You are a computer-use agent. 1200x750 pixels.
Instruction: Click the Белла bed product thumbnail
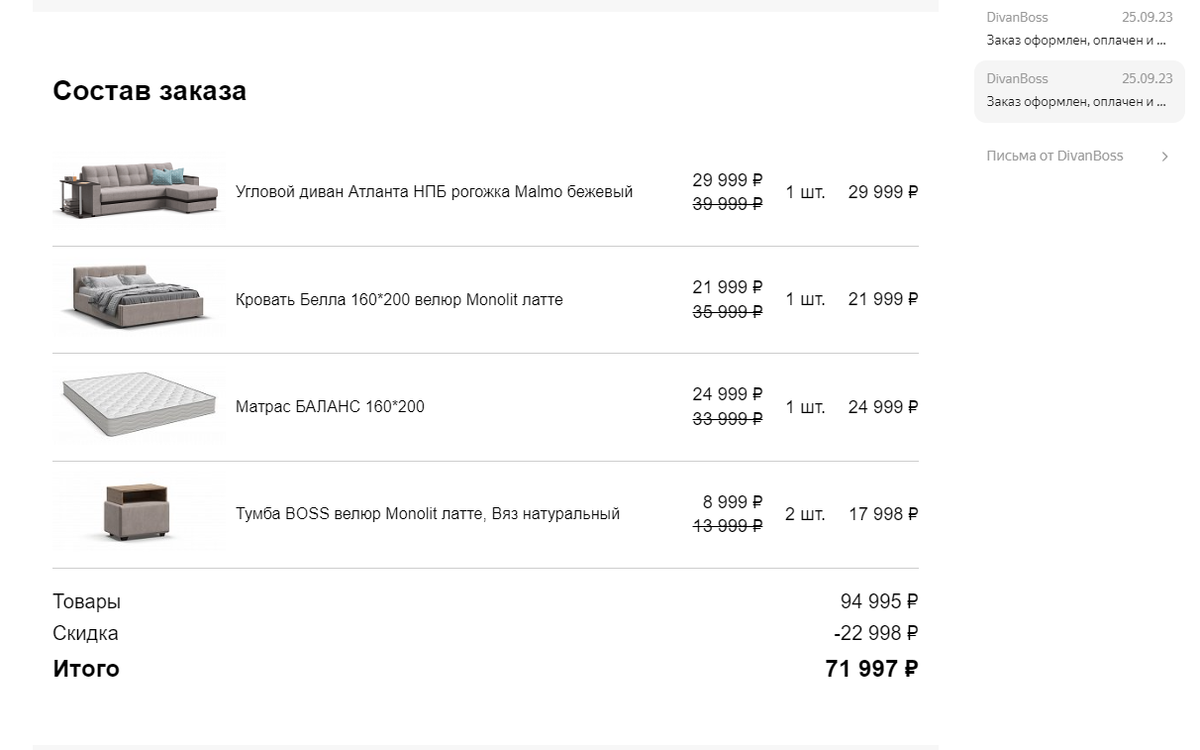(x=138, y=298)
